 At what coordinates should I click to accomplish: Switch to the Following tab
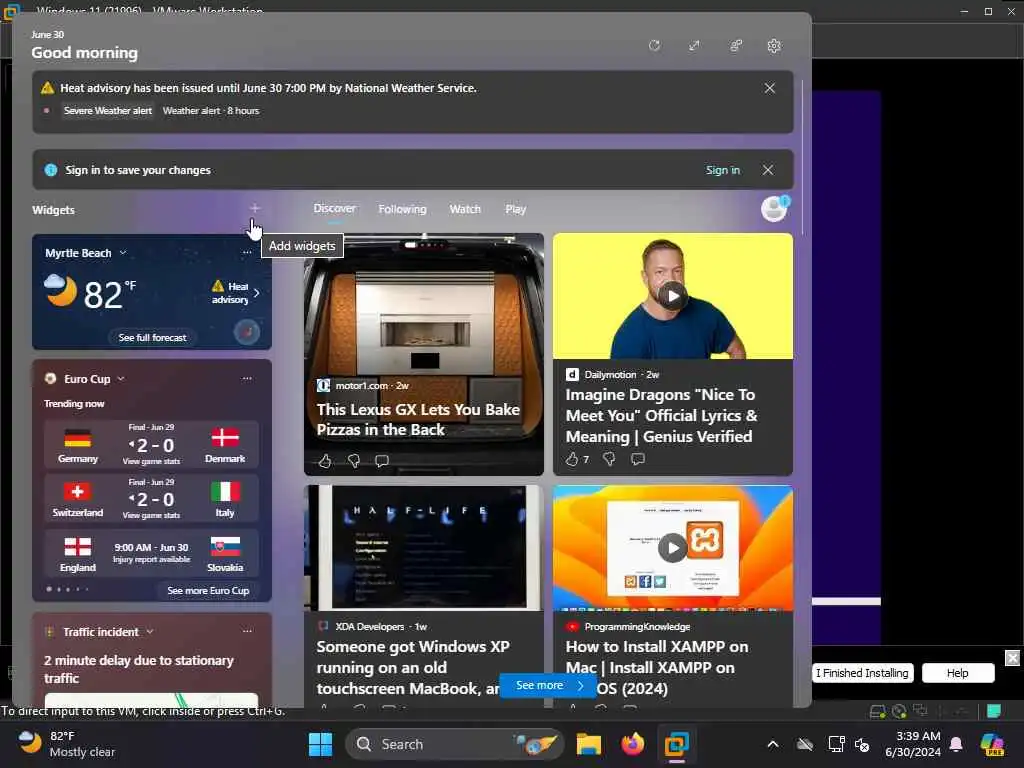point(402,209)
